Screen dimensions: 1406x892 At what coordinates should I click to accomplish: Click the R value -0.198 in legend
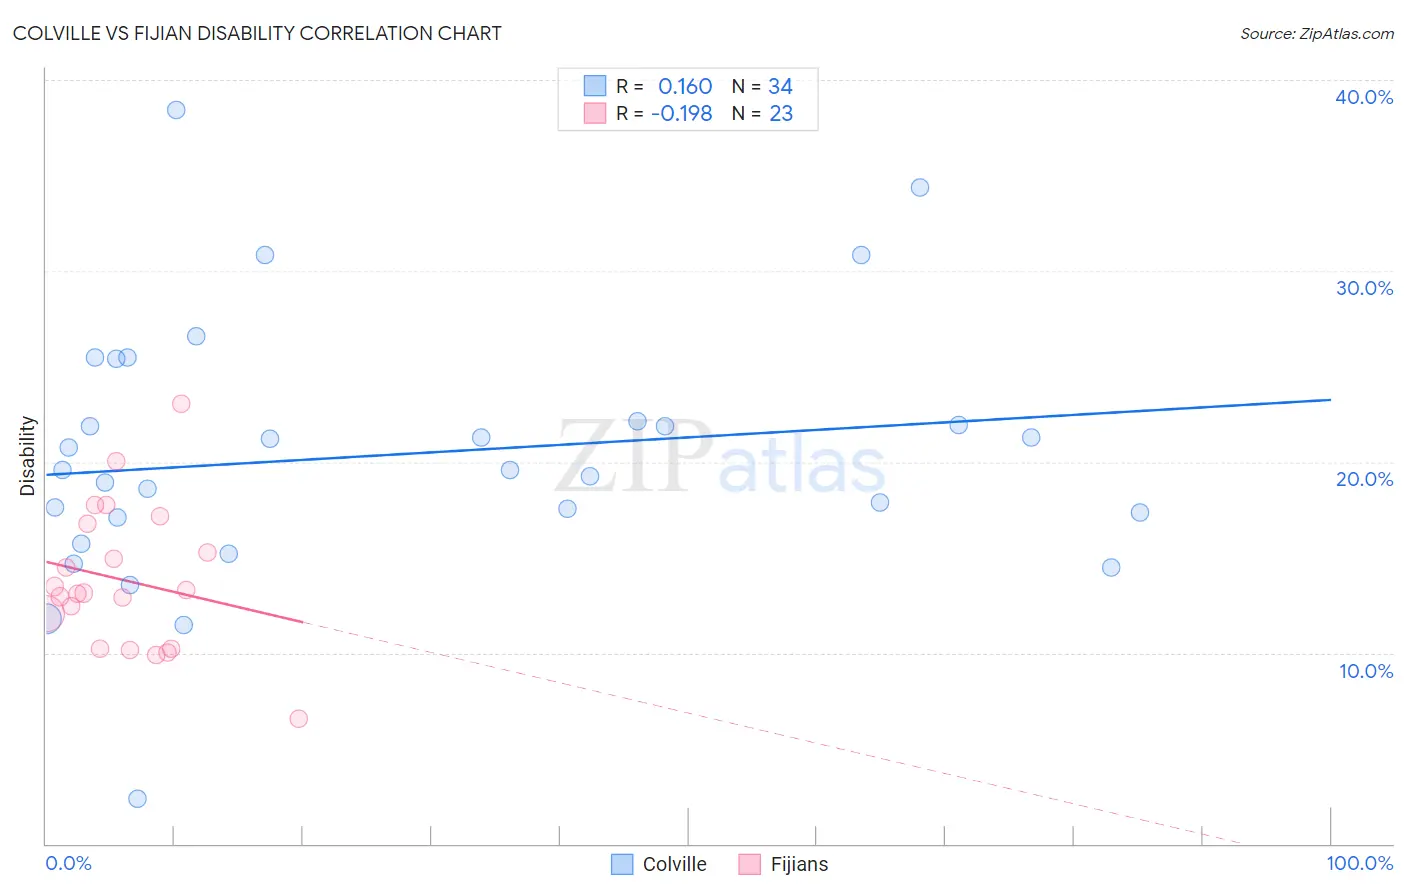[x=681, y=113]
